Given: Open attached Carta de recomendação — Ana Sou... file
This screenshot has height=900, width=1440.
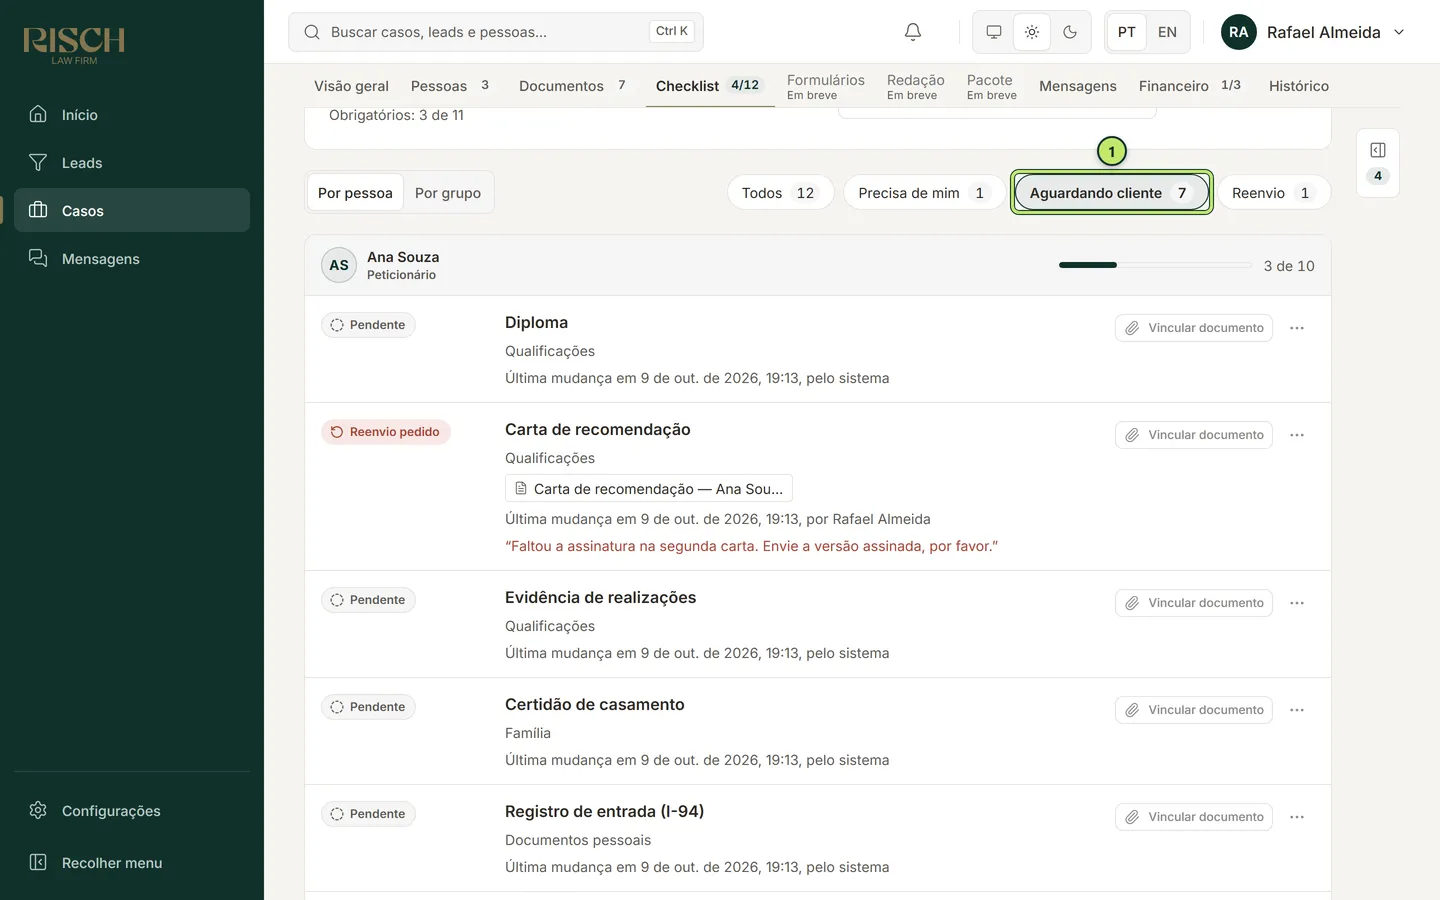Looking at the screenshot, I should 649,488.
